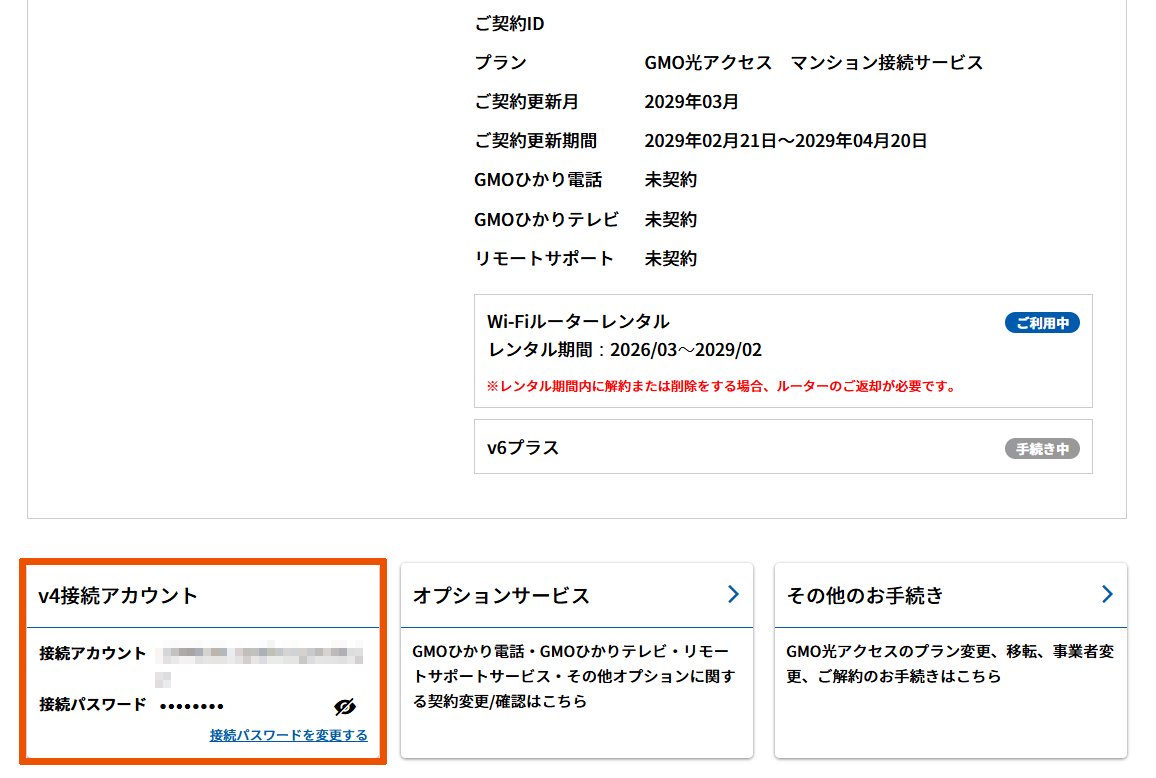Open the オプションサービス chevron arrow
This screenshot has width=1156, height=778.
733,594
